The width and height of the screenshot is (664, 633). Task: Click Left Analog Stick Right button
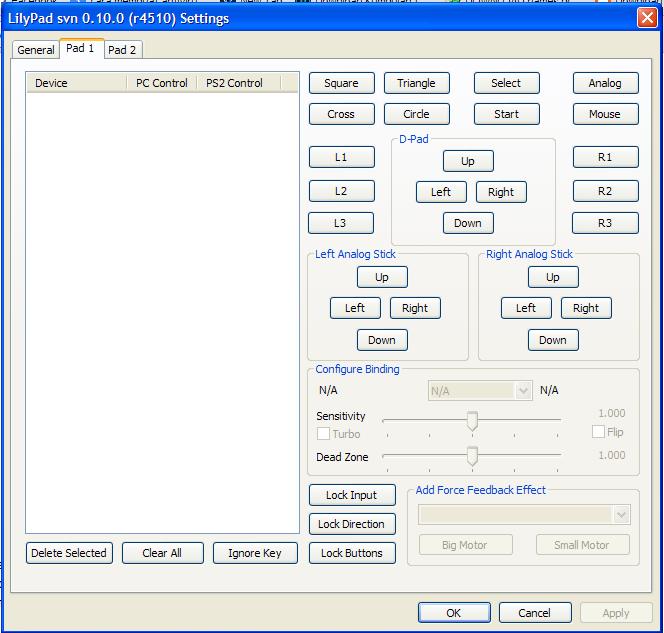(x=415, y=308)
